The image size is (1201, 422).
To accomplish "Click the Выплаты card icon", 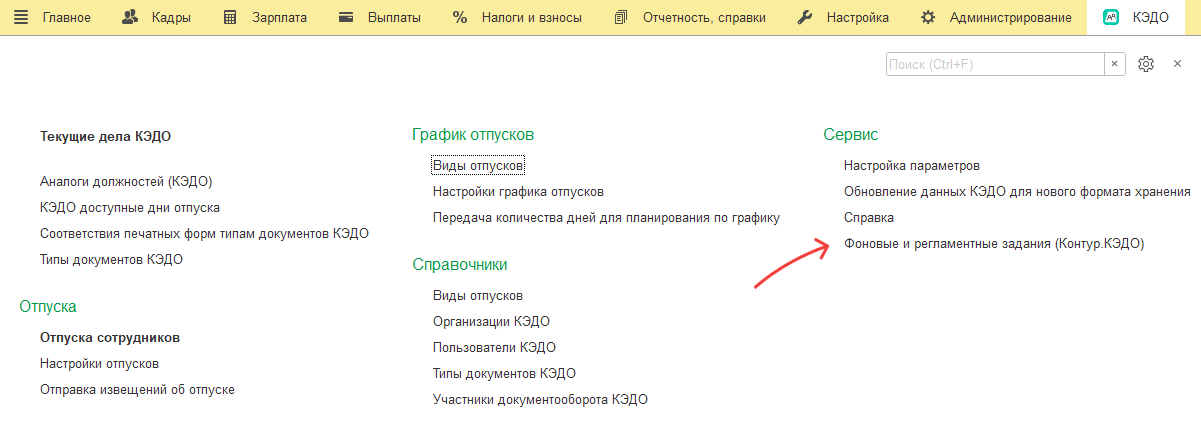I will point(347,17).
